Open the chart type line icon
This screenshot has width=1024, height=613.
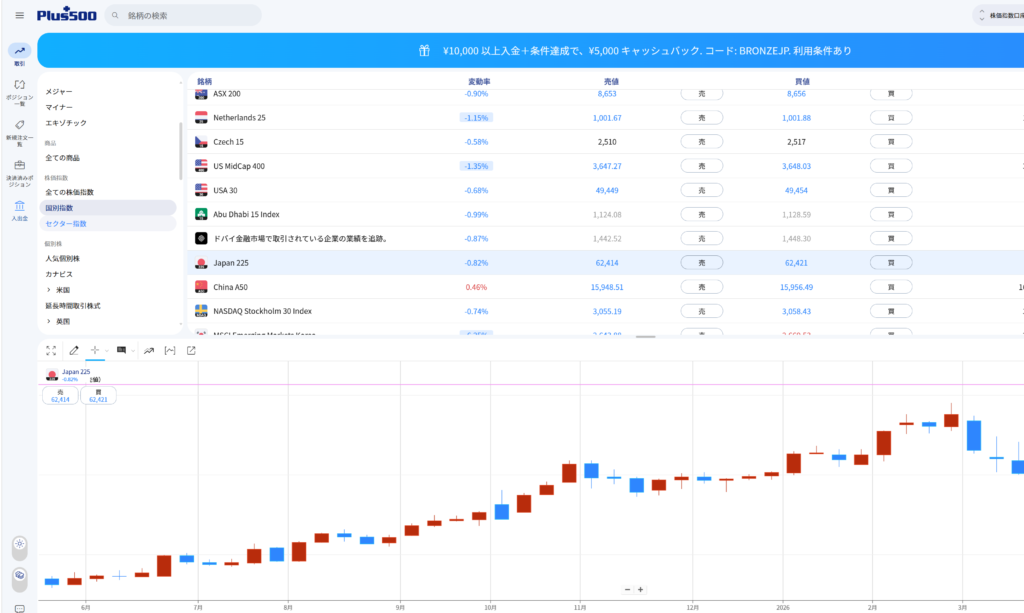click(x=149, y=351)
